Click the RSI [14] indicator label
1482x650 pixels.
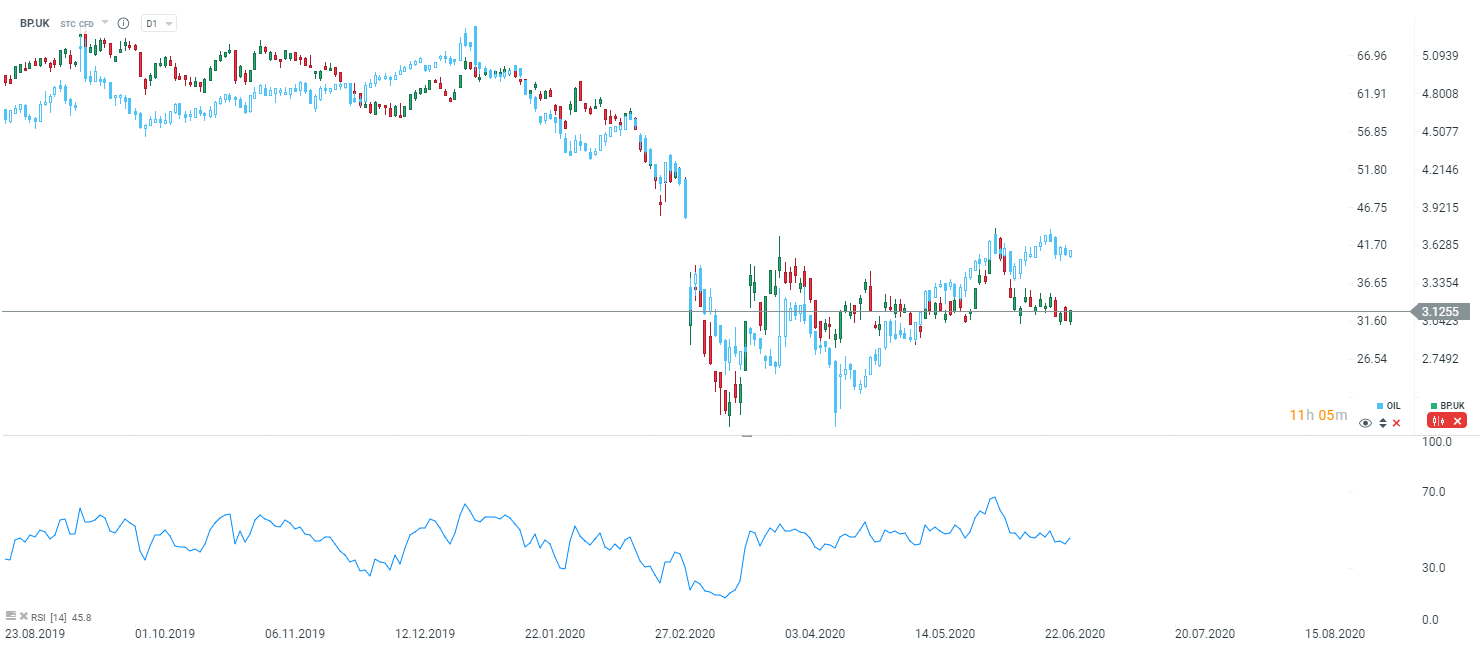(x=48, y=617)
